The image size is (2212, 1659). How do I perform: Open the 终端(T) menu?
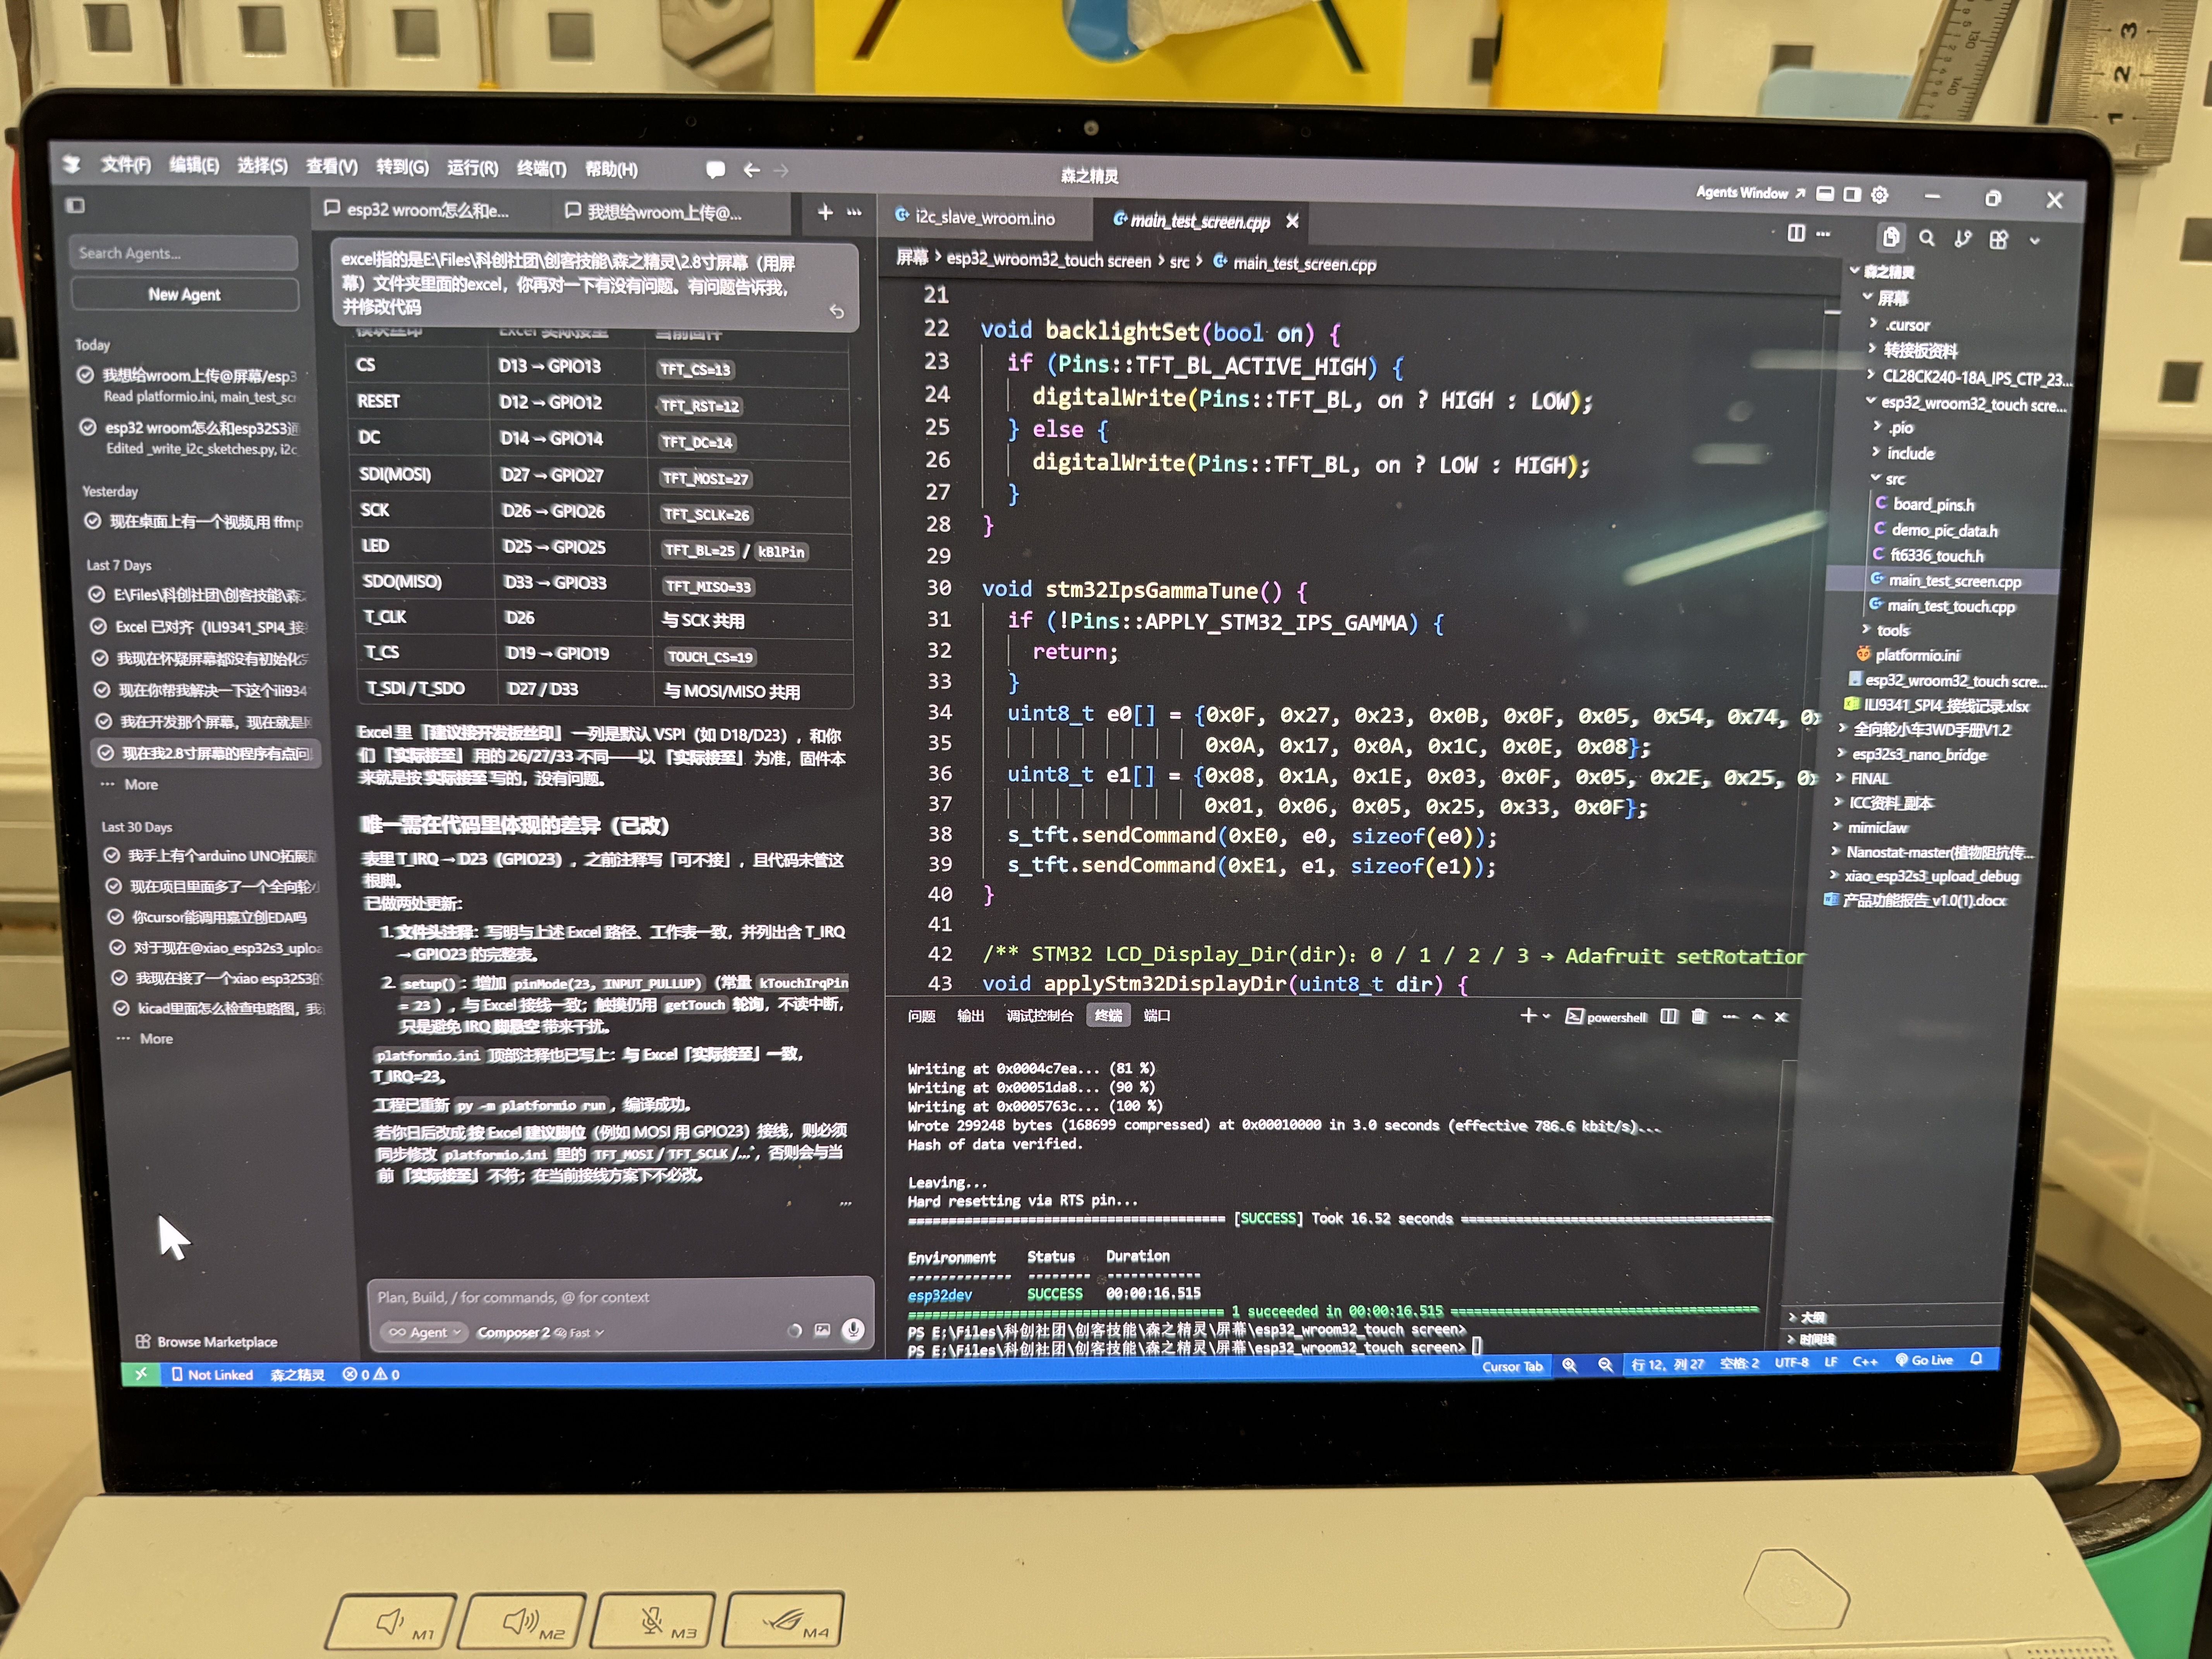[x=541, y=168]
